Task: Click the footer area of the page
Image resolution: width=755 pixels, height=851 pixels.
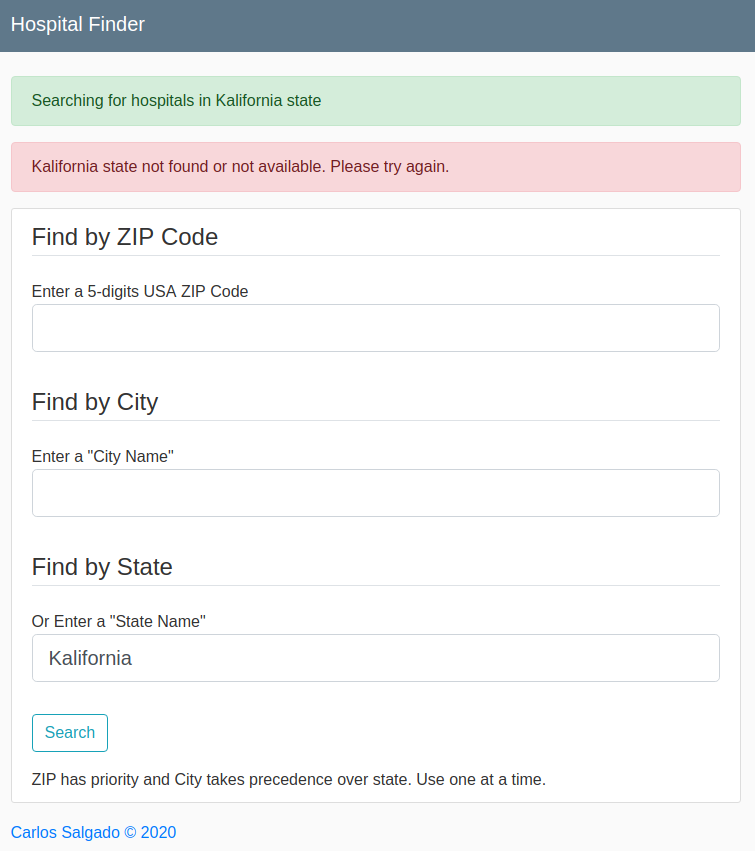Action: (x=375, y=832)
